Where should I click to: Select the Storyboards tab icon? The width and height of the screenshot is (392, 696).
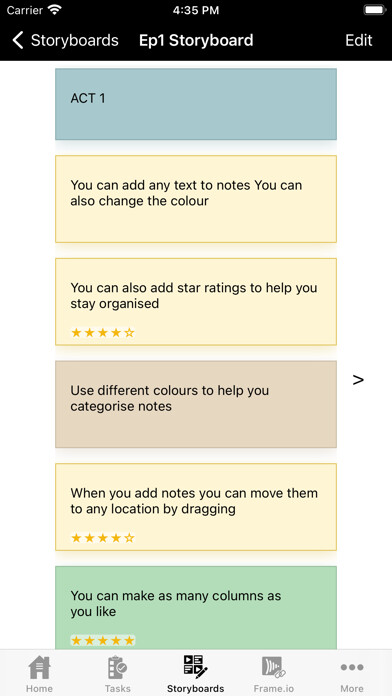[195, 667]
